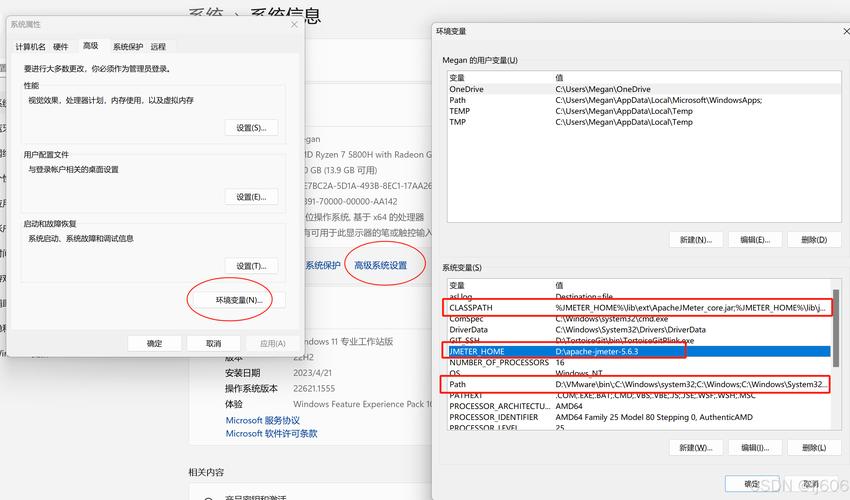This screenshot has height=500, width=850.
Task: Click the 值 column header in system variables
Action: [559, 285]
